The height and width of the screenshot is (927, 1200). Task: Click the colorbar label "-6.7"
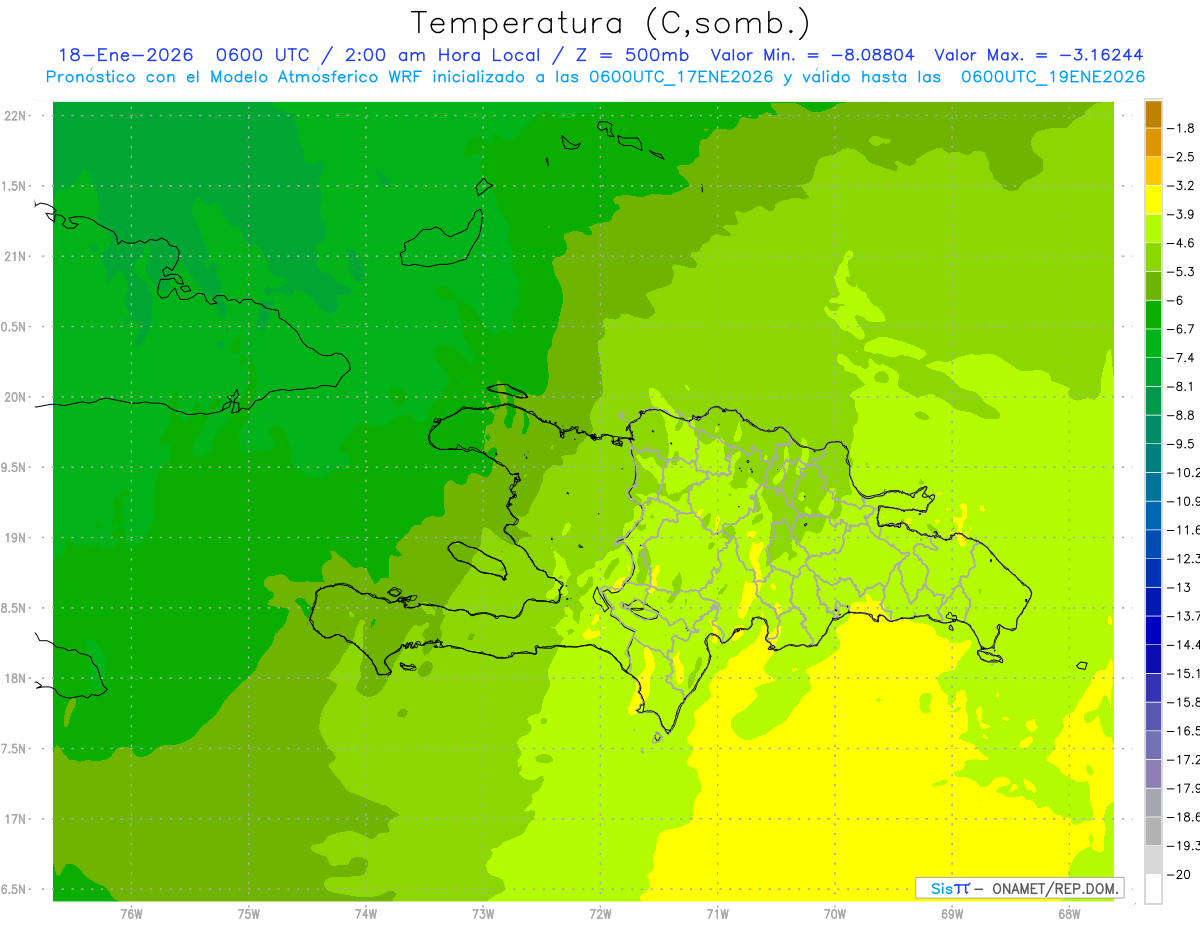point(1182,329)
